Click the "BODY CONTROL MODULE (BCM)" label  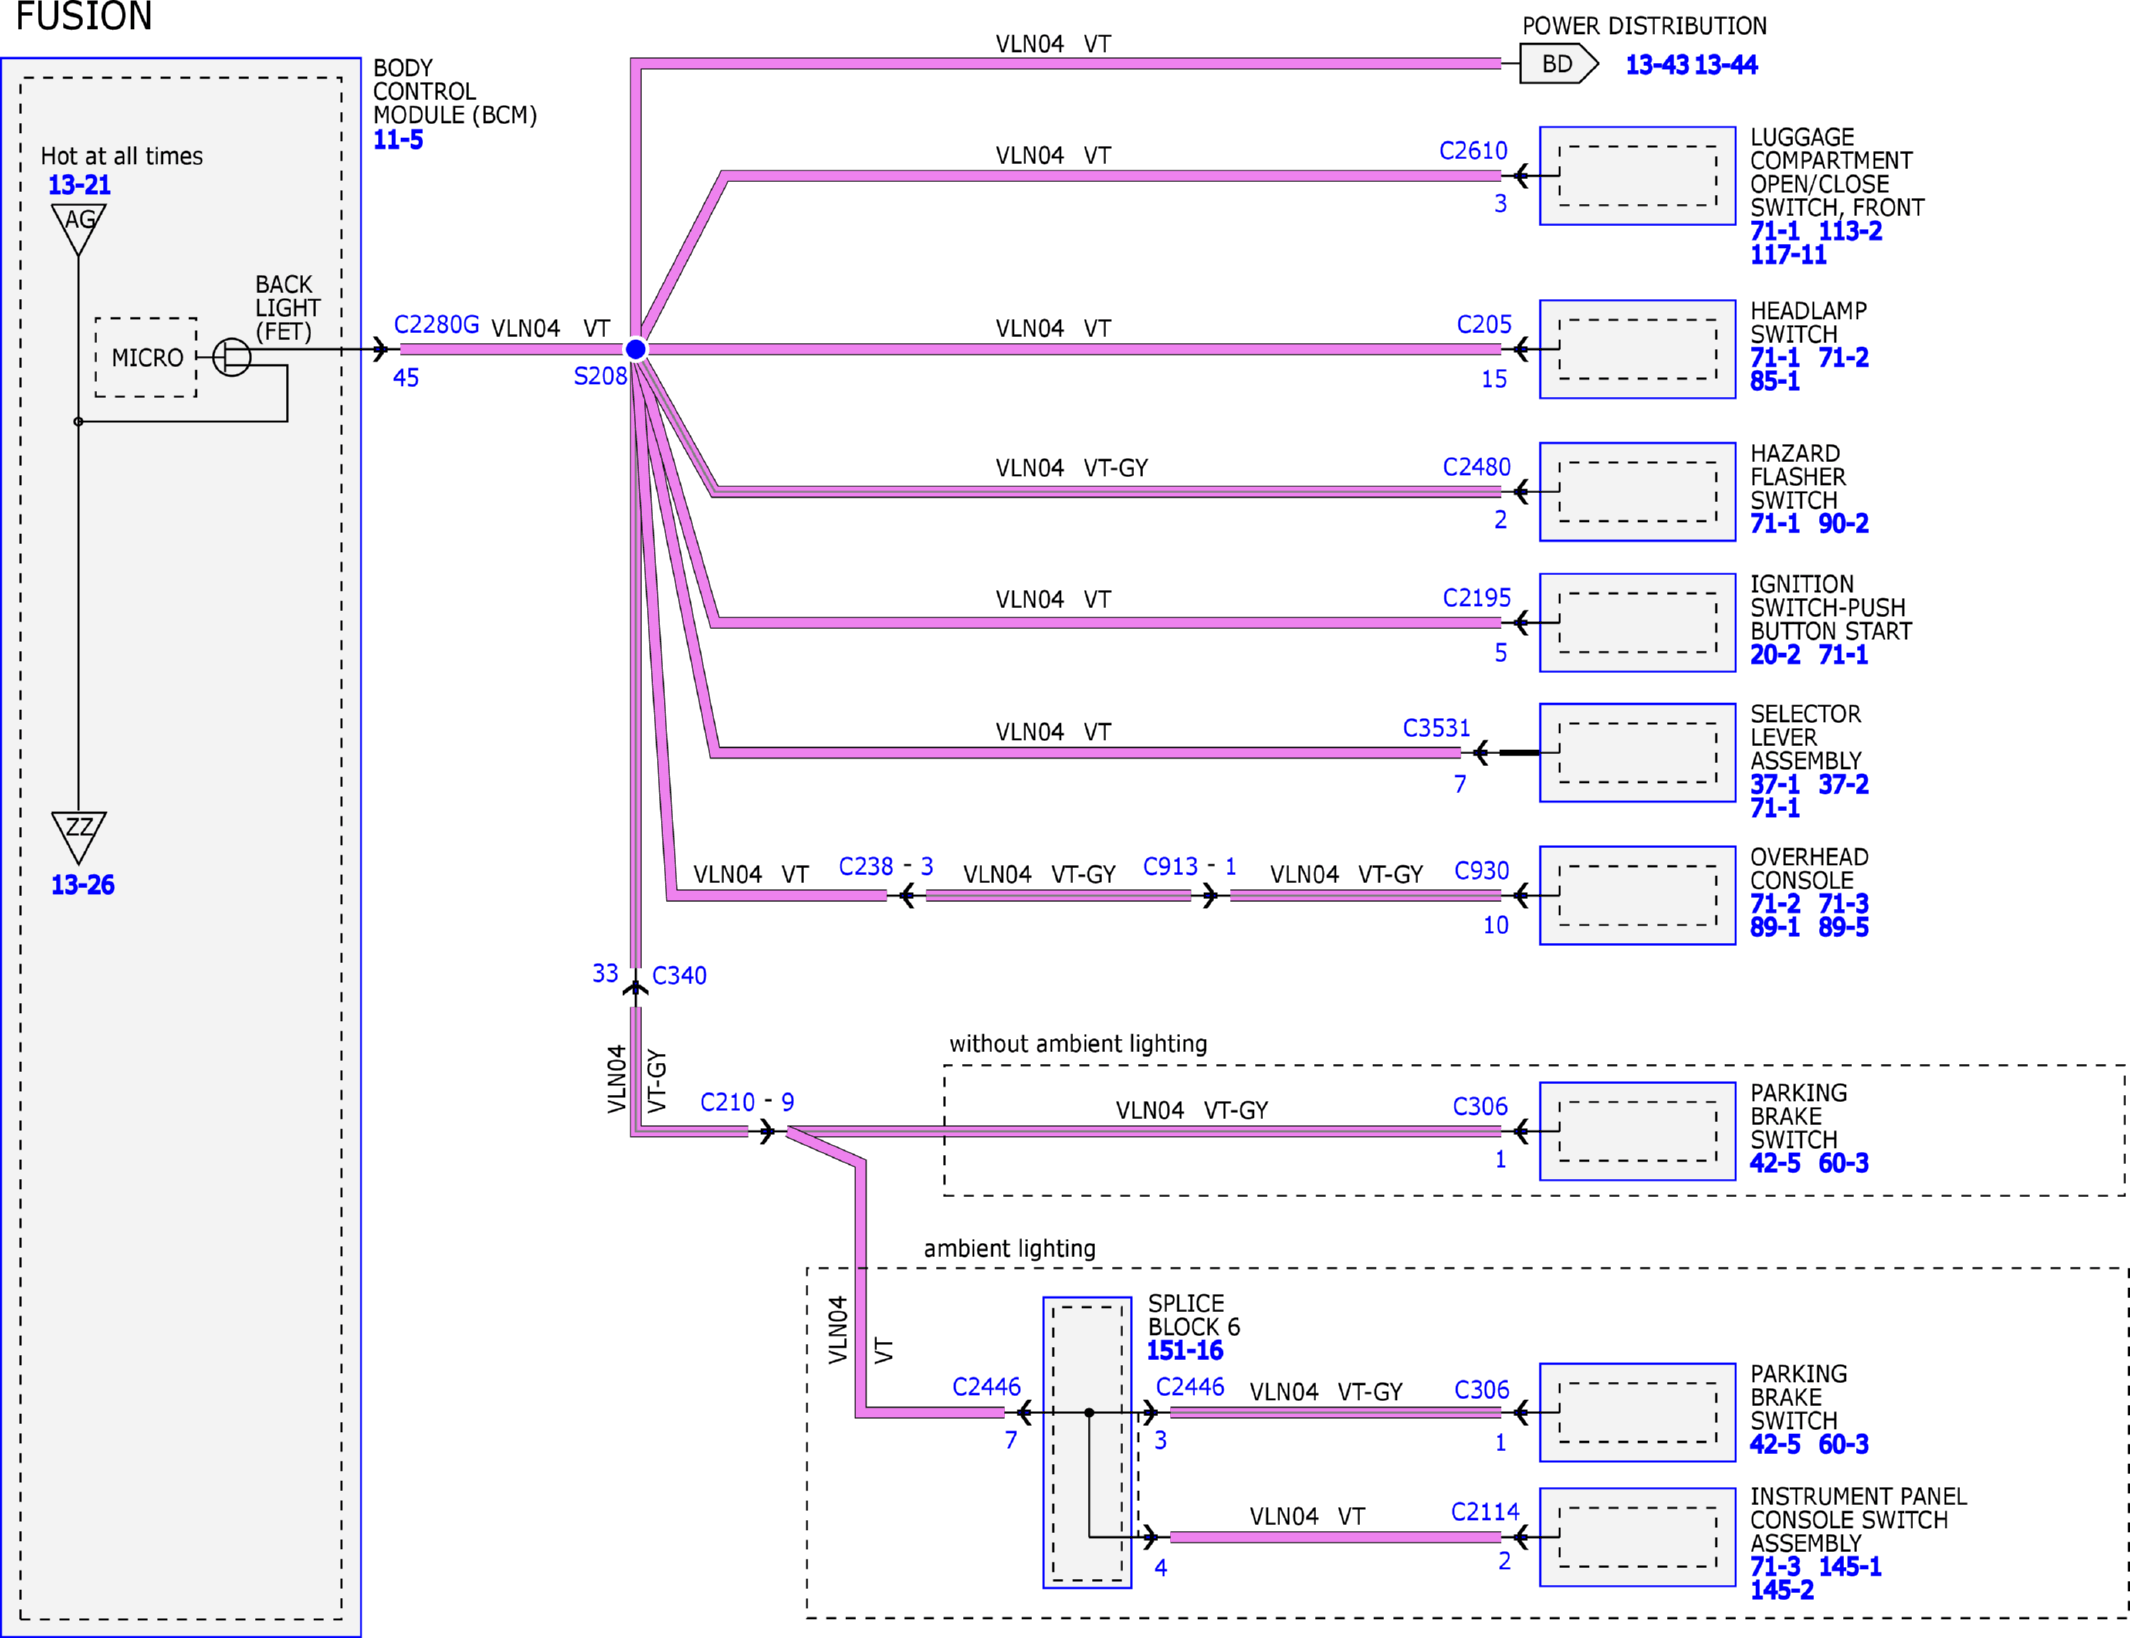(455, 91)
